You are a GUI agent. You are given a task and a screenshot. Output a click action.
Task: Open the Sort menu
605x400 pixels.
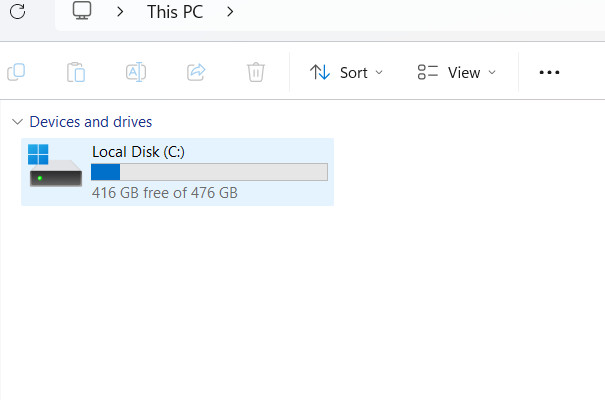pos(346,73)
